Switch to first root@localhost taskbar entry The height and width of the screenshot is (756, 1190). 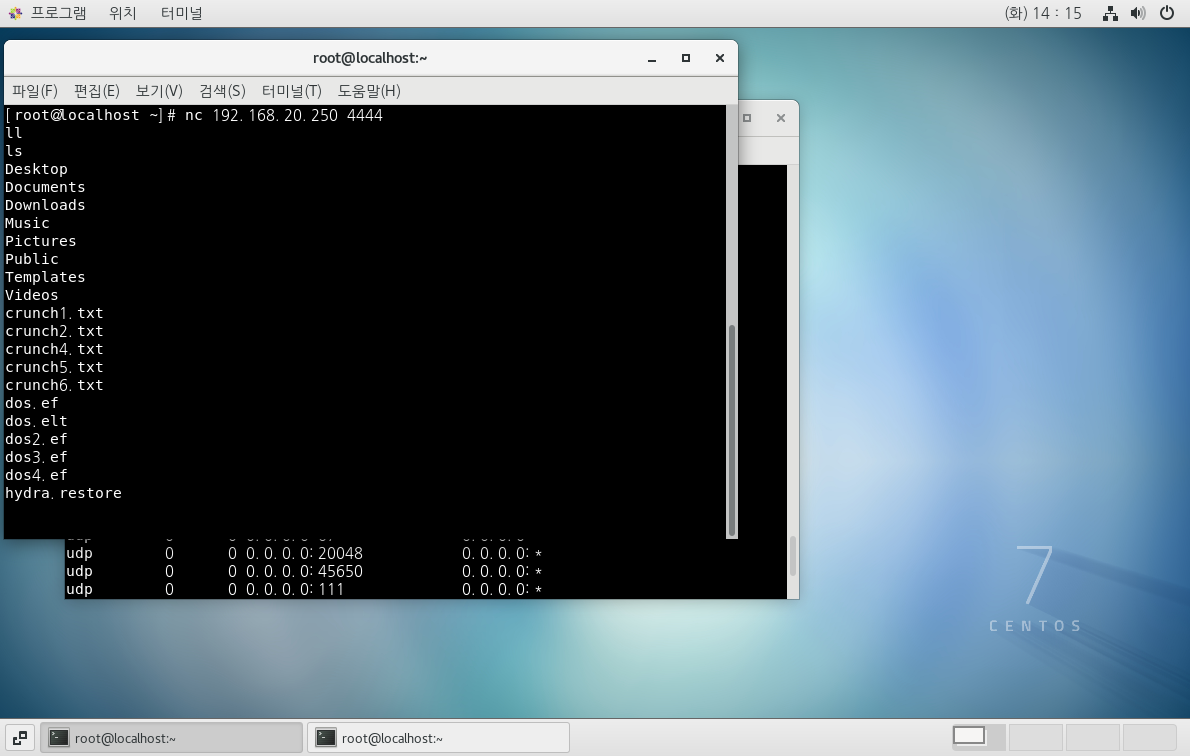172,738
